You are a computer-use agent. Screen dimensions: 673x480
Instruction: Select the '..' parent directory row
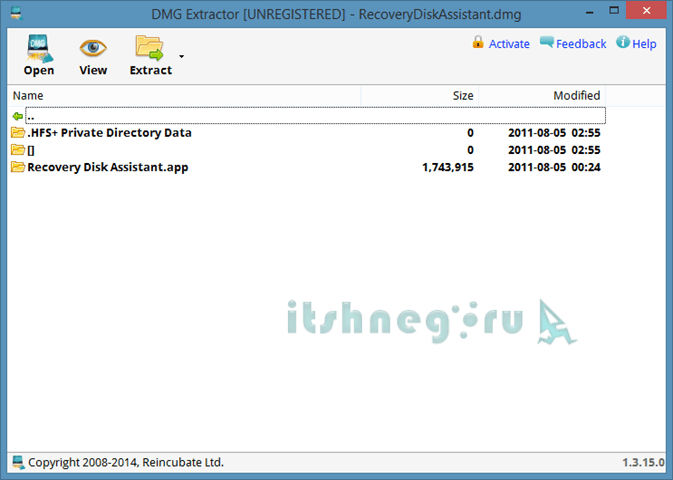tap(315, 115)
